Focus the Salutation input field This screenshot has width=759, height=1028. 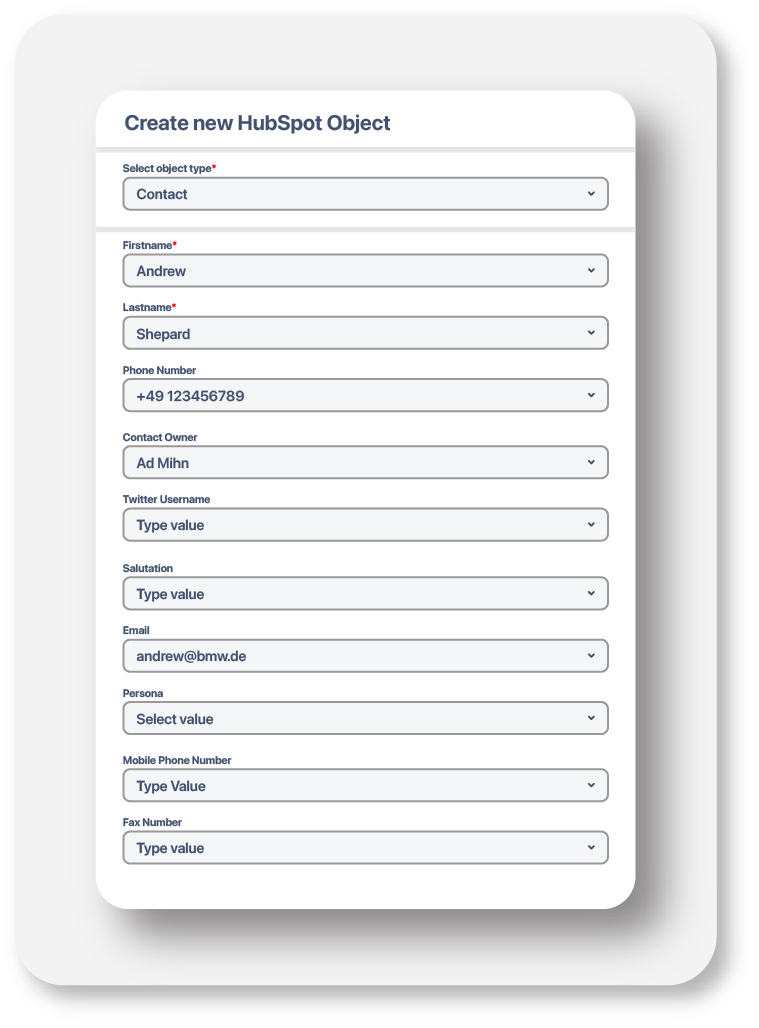(x=365, y=594)
